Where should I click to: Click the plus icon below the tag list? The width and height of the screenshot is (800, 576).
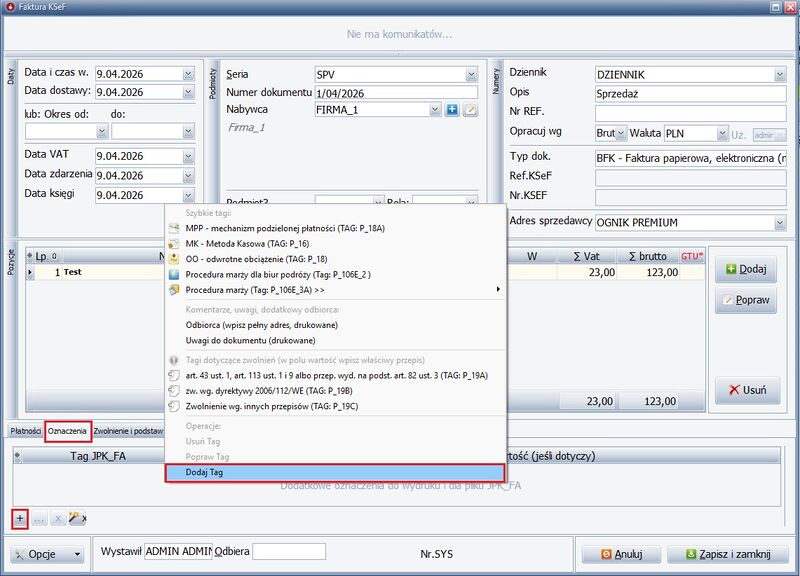point(20,519)
